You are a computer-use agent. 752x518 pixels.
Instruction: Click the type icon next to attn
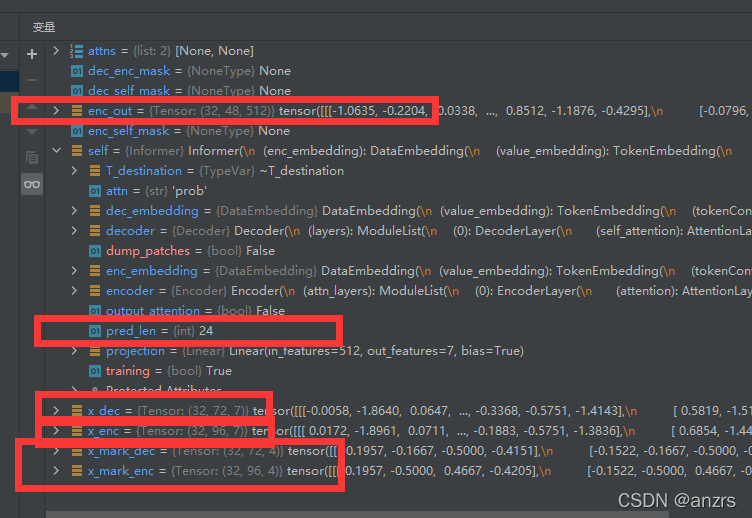pos(95,191)
